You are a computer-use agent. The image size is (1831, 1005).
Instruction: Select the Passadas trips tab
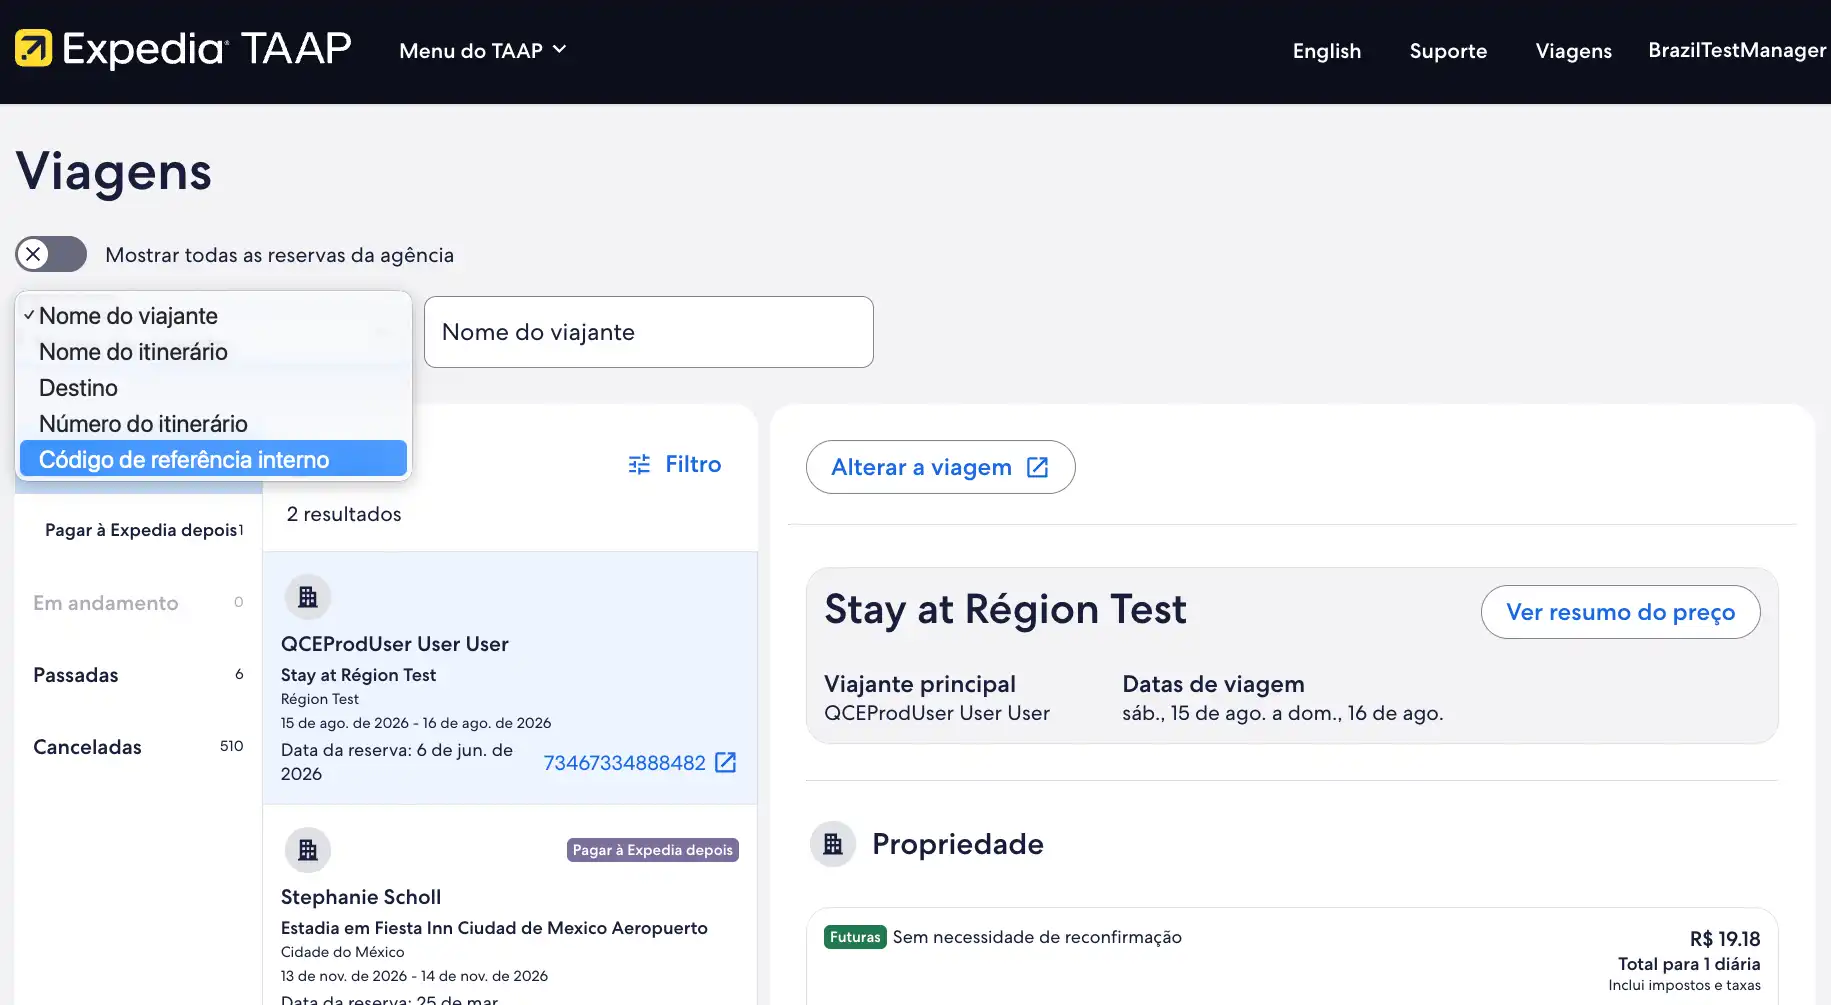[139, 675]
